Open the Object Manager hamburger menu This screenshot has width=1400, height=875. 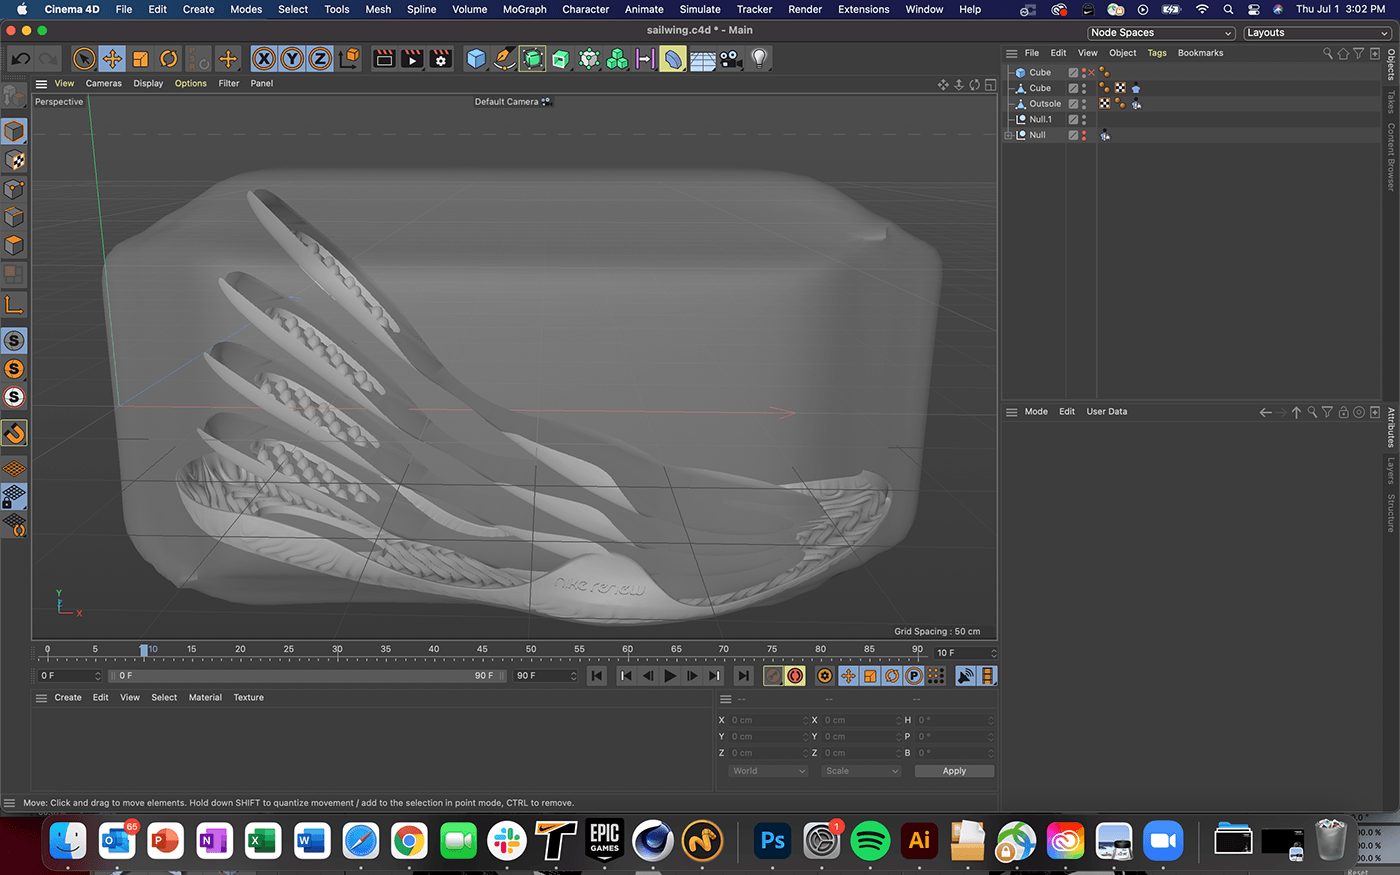click(1011, 53)
